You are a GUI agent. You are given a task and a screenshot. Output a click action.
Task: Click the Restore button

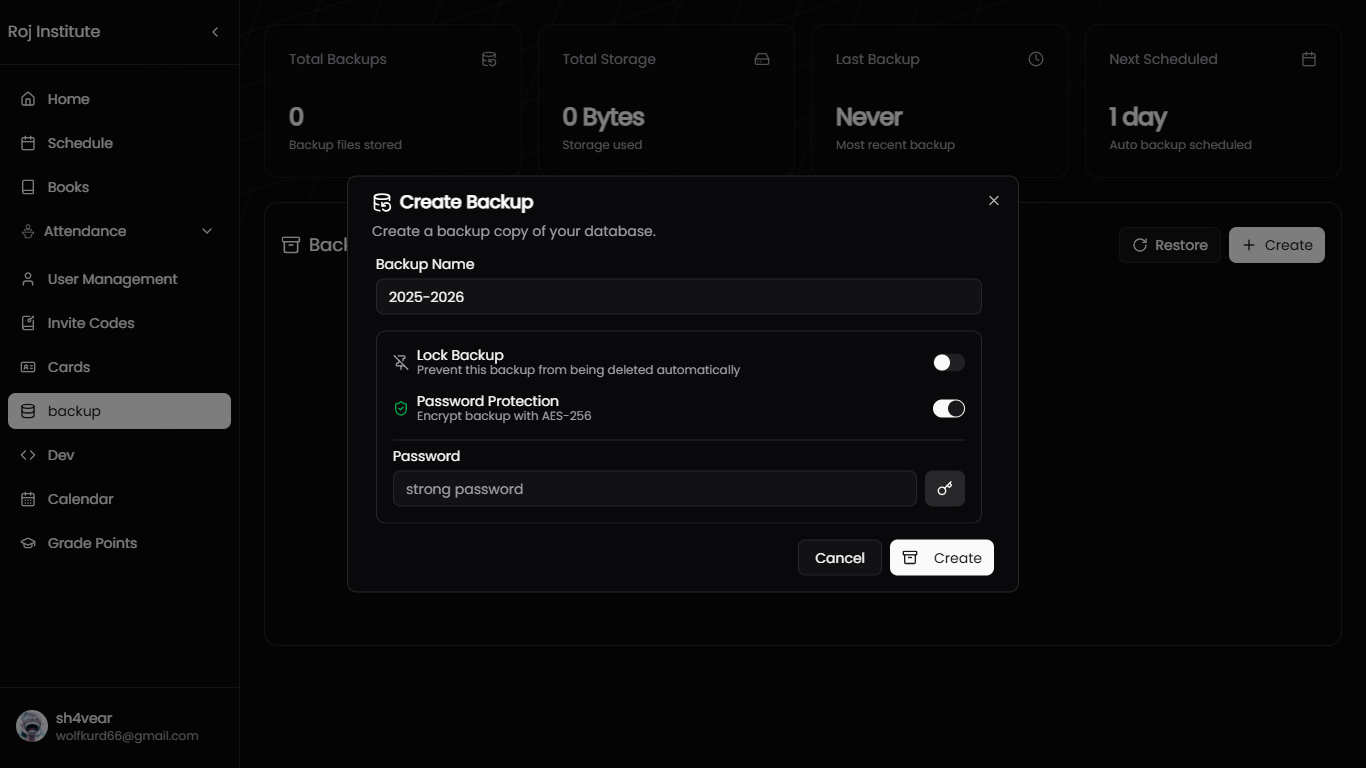coord(1170,245)
